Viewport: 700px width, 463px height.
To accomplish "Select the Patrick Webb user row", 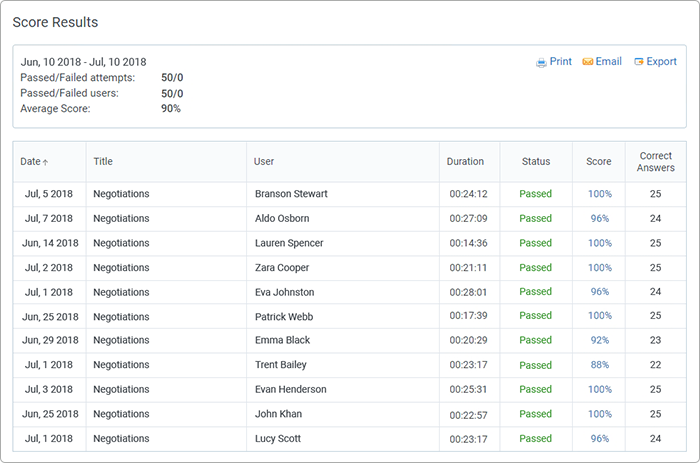I will pyautogui.click(x=286, y=316).
